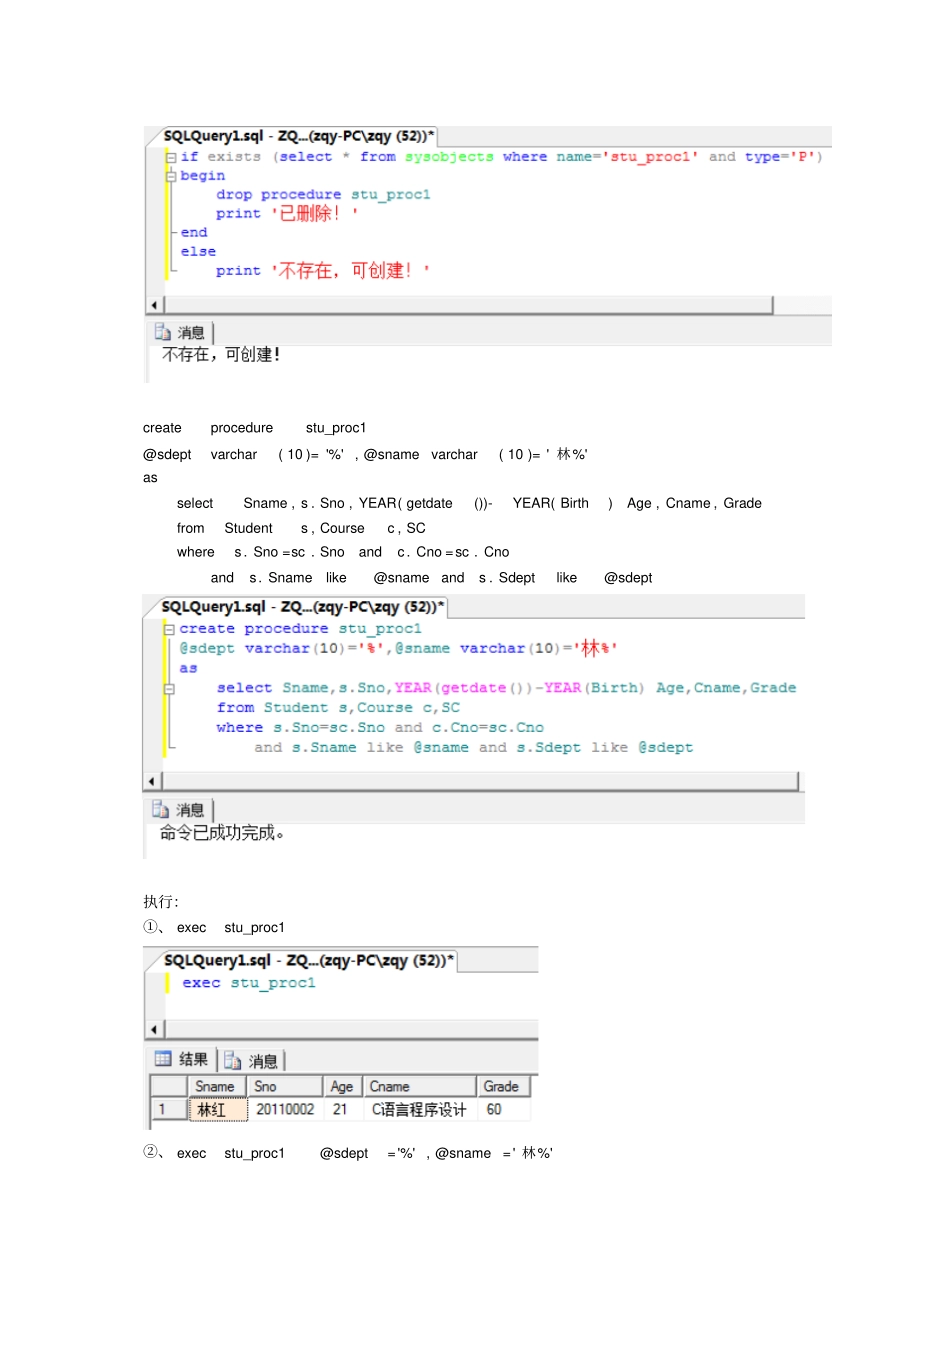Collapse the 'if exists' code block
The height and width of the screenshot is (1345, 950).
171,157
